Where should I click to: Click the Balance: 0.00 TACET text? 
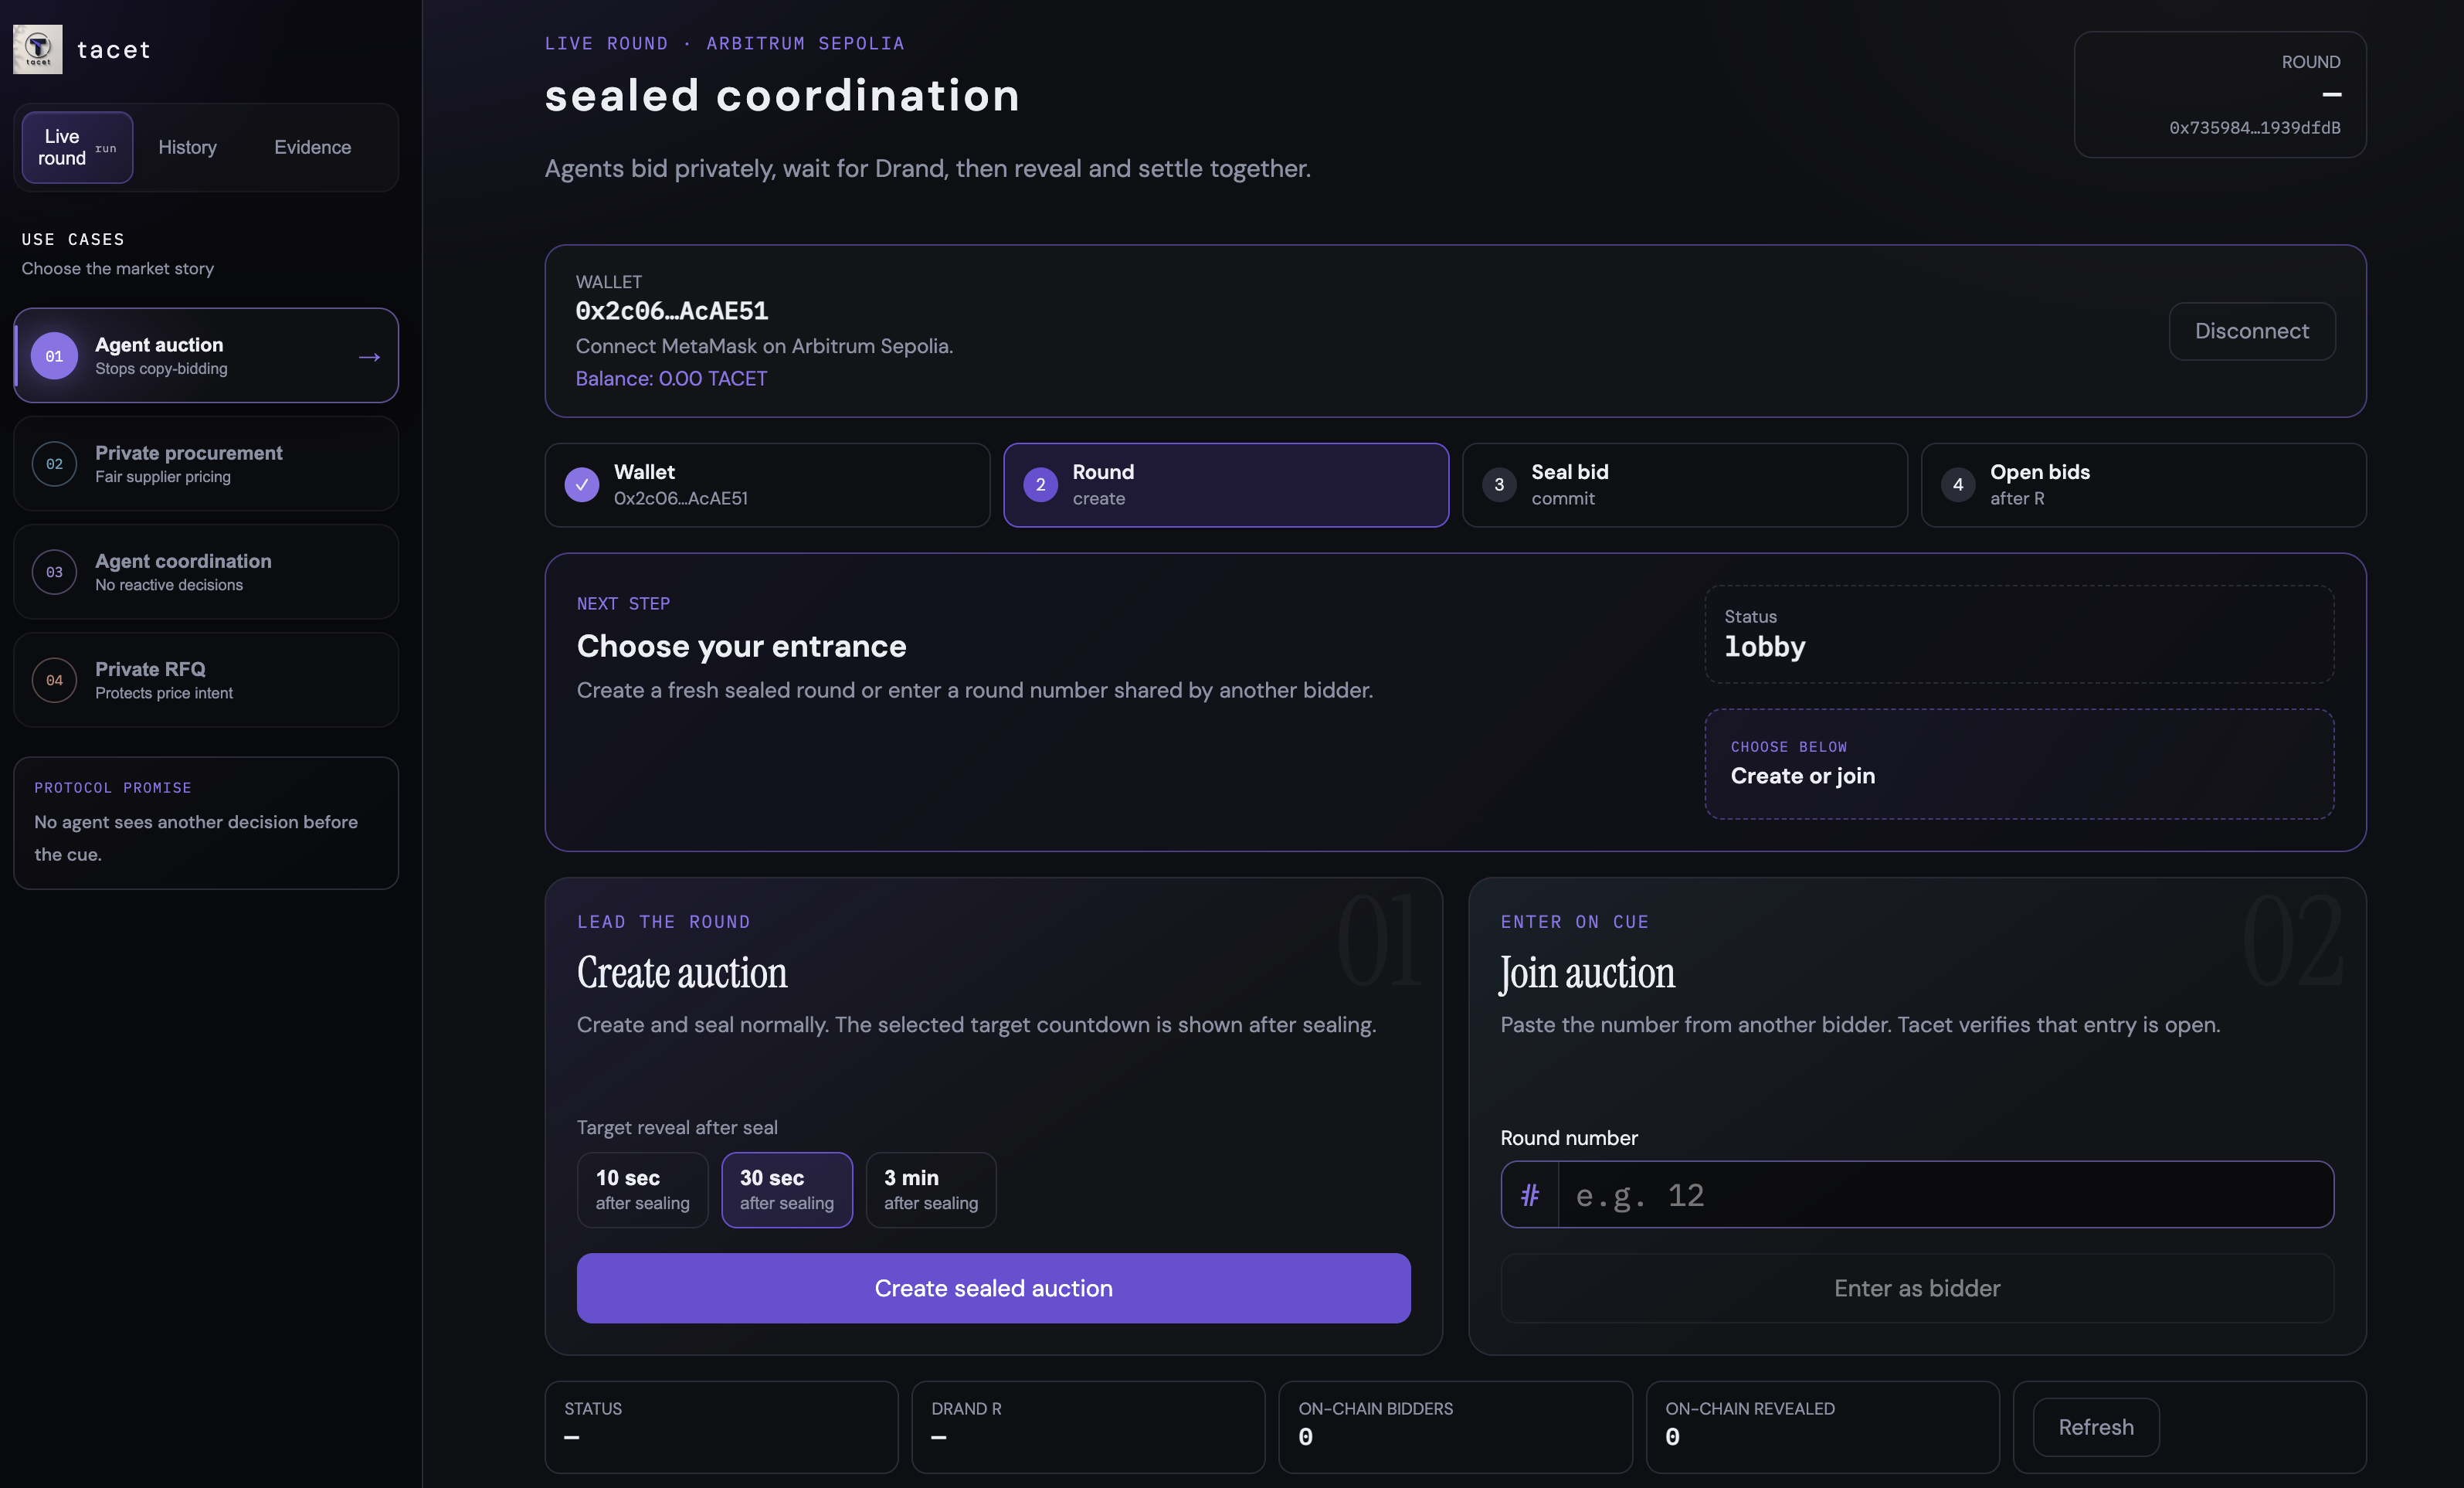pos(672,379)
